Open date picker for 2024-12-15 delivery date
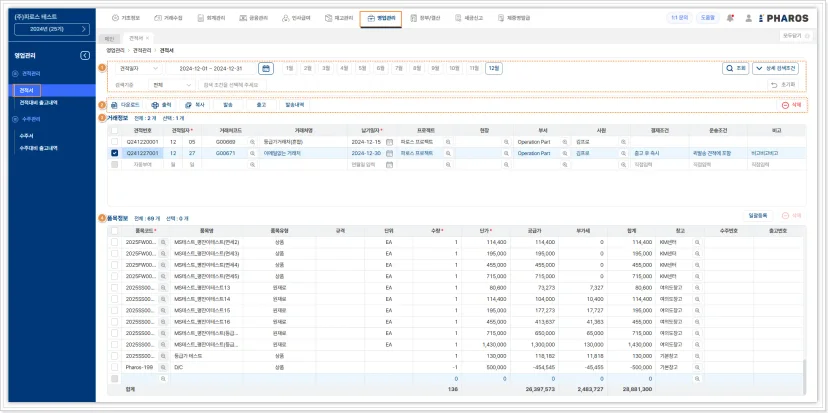The width and height of the screenshot is (828, 413). point(389,142)
